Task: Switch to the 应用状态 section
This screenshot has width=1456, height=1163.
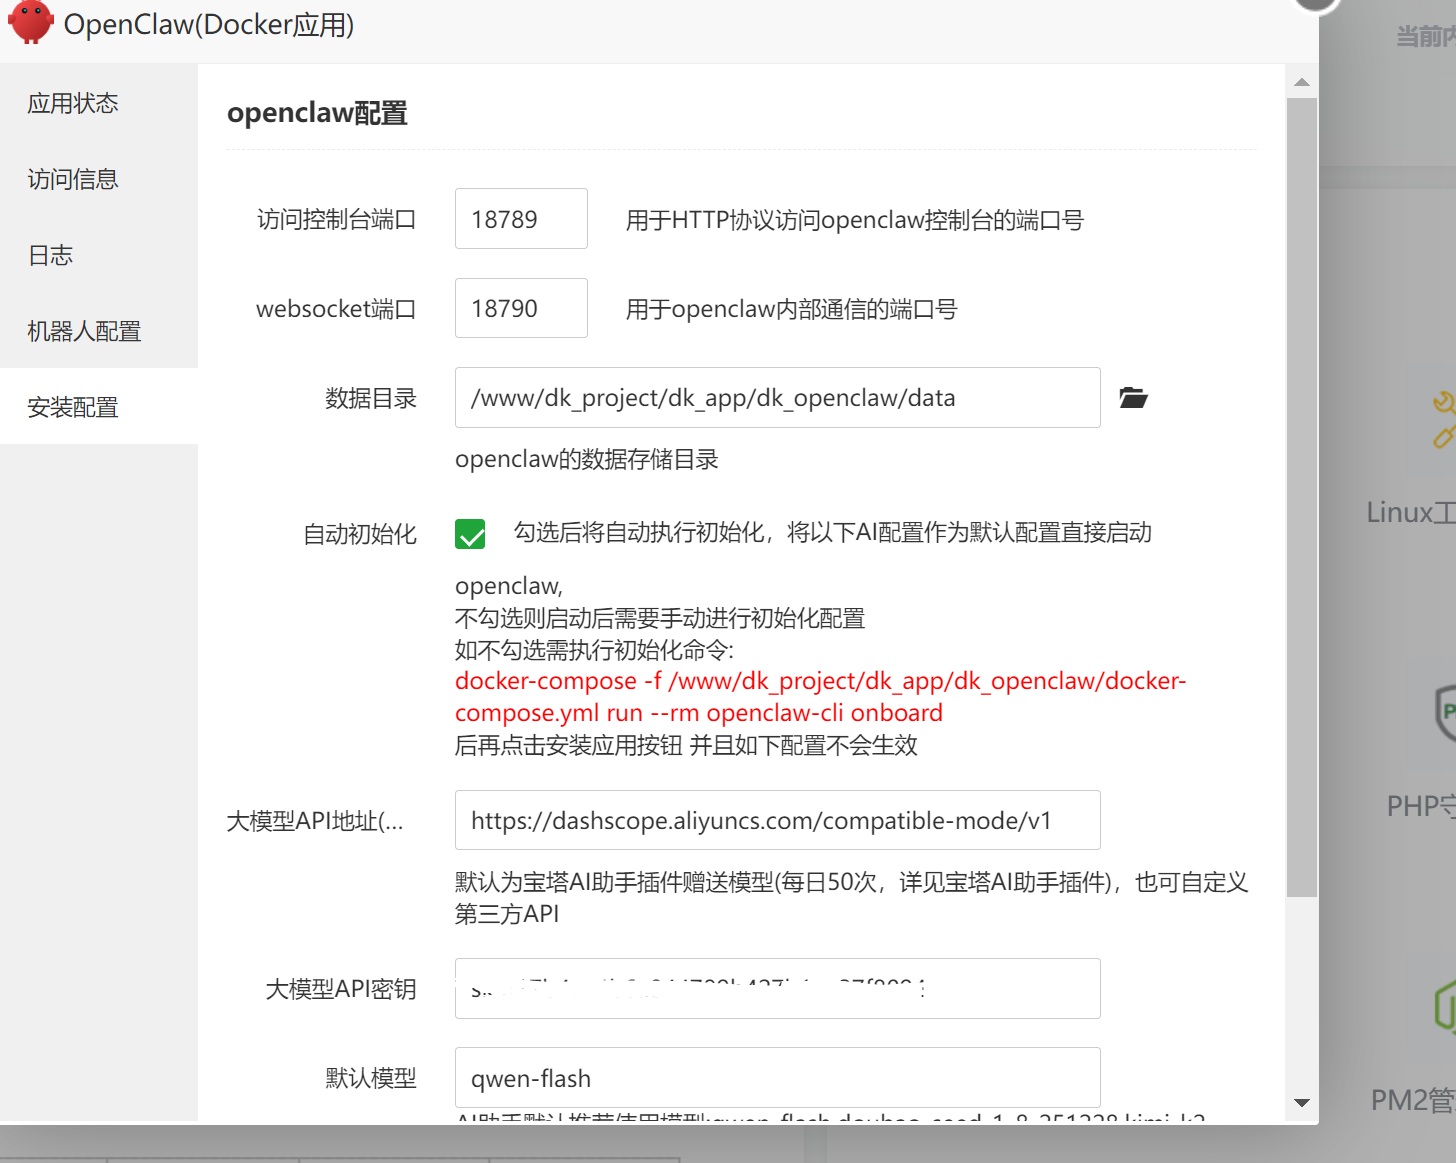Action: pos(72,103)
